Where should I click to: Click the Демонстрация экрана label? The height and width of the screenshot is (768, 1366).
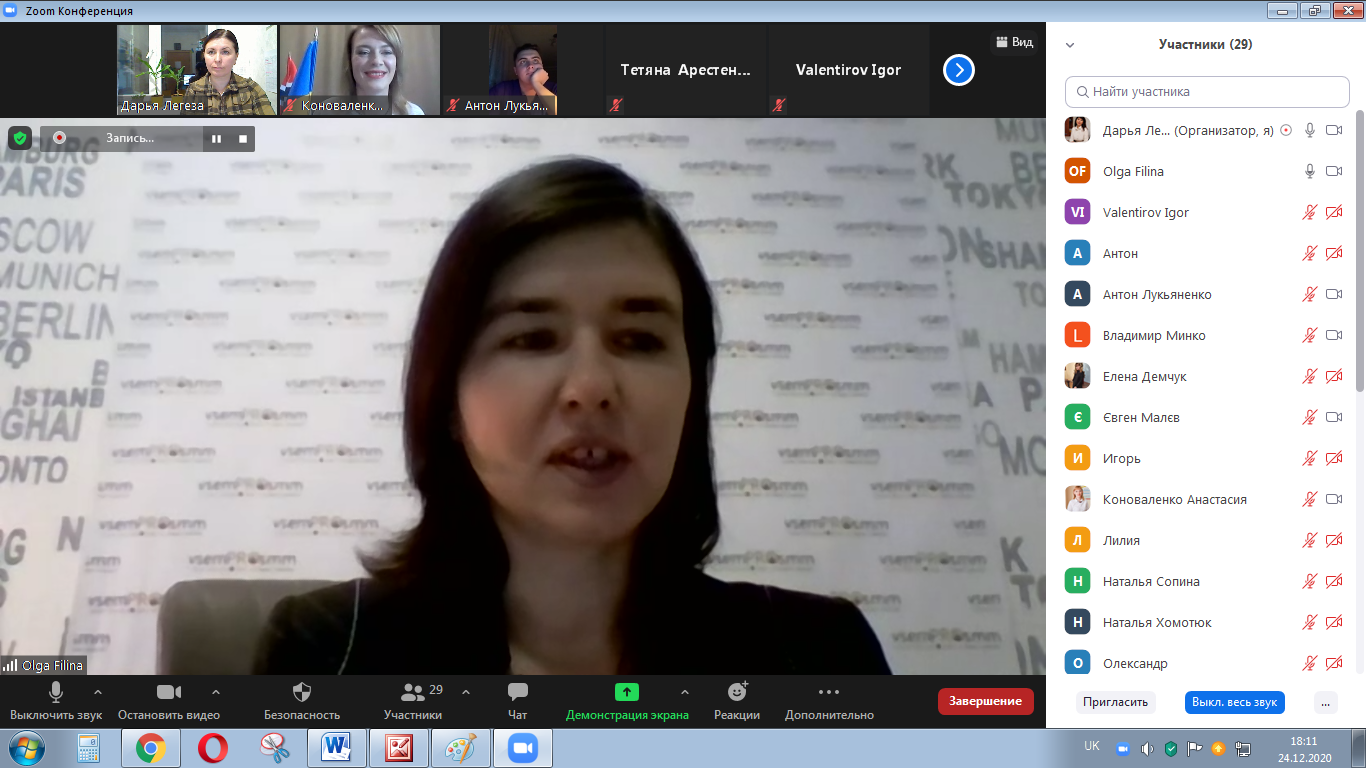tap(627, 715)
